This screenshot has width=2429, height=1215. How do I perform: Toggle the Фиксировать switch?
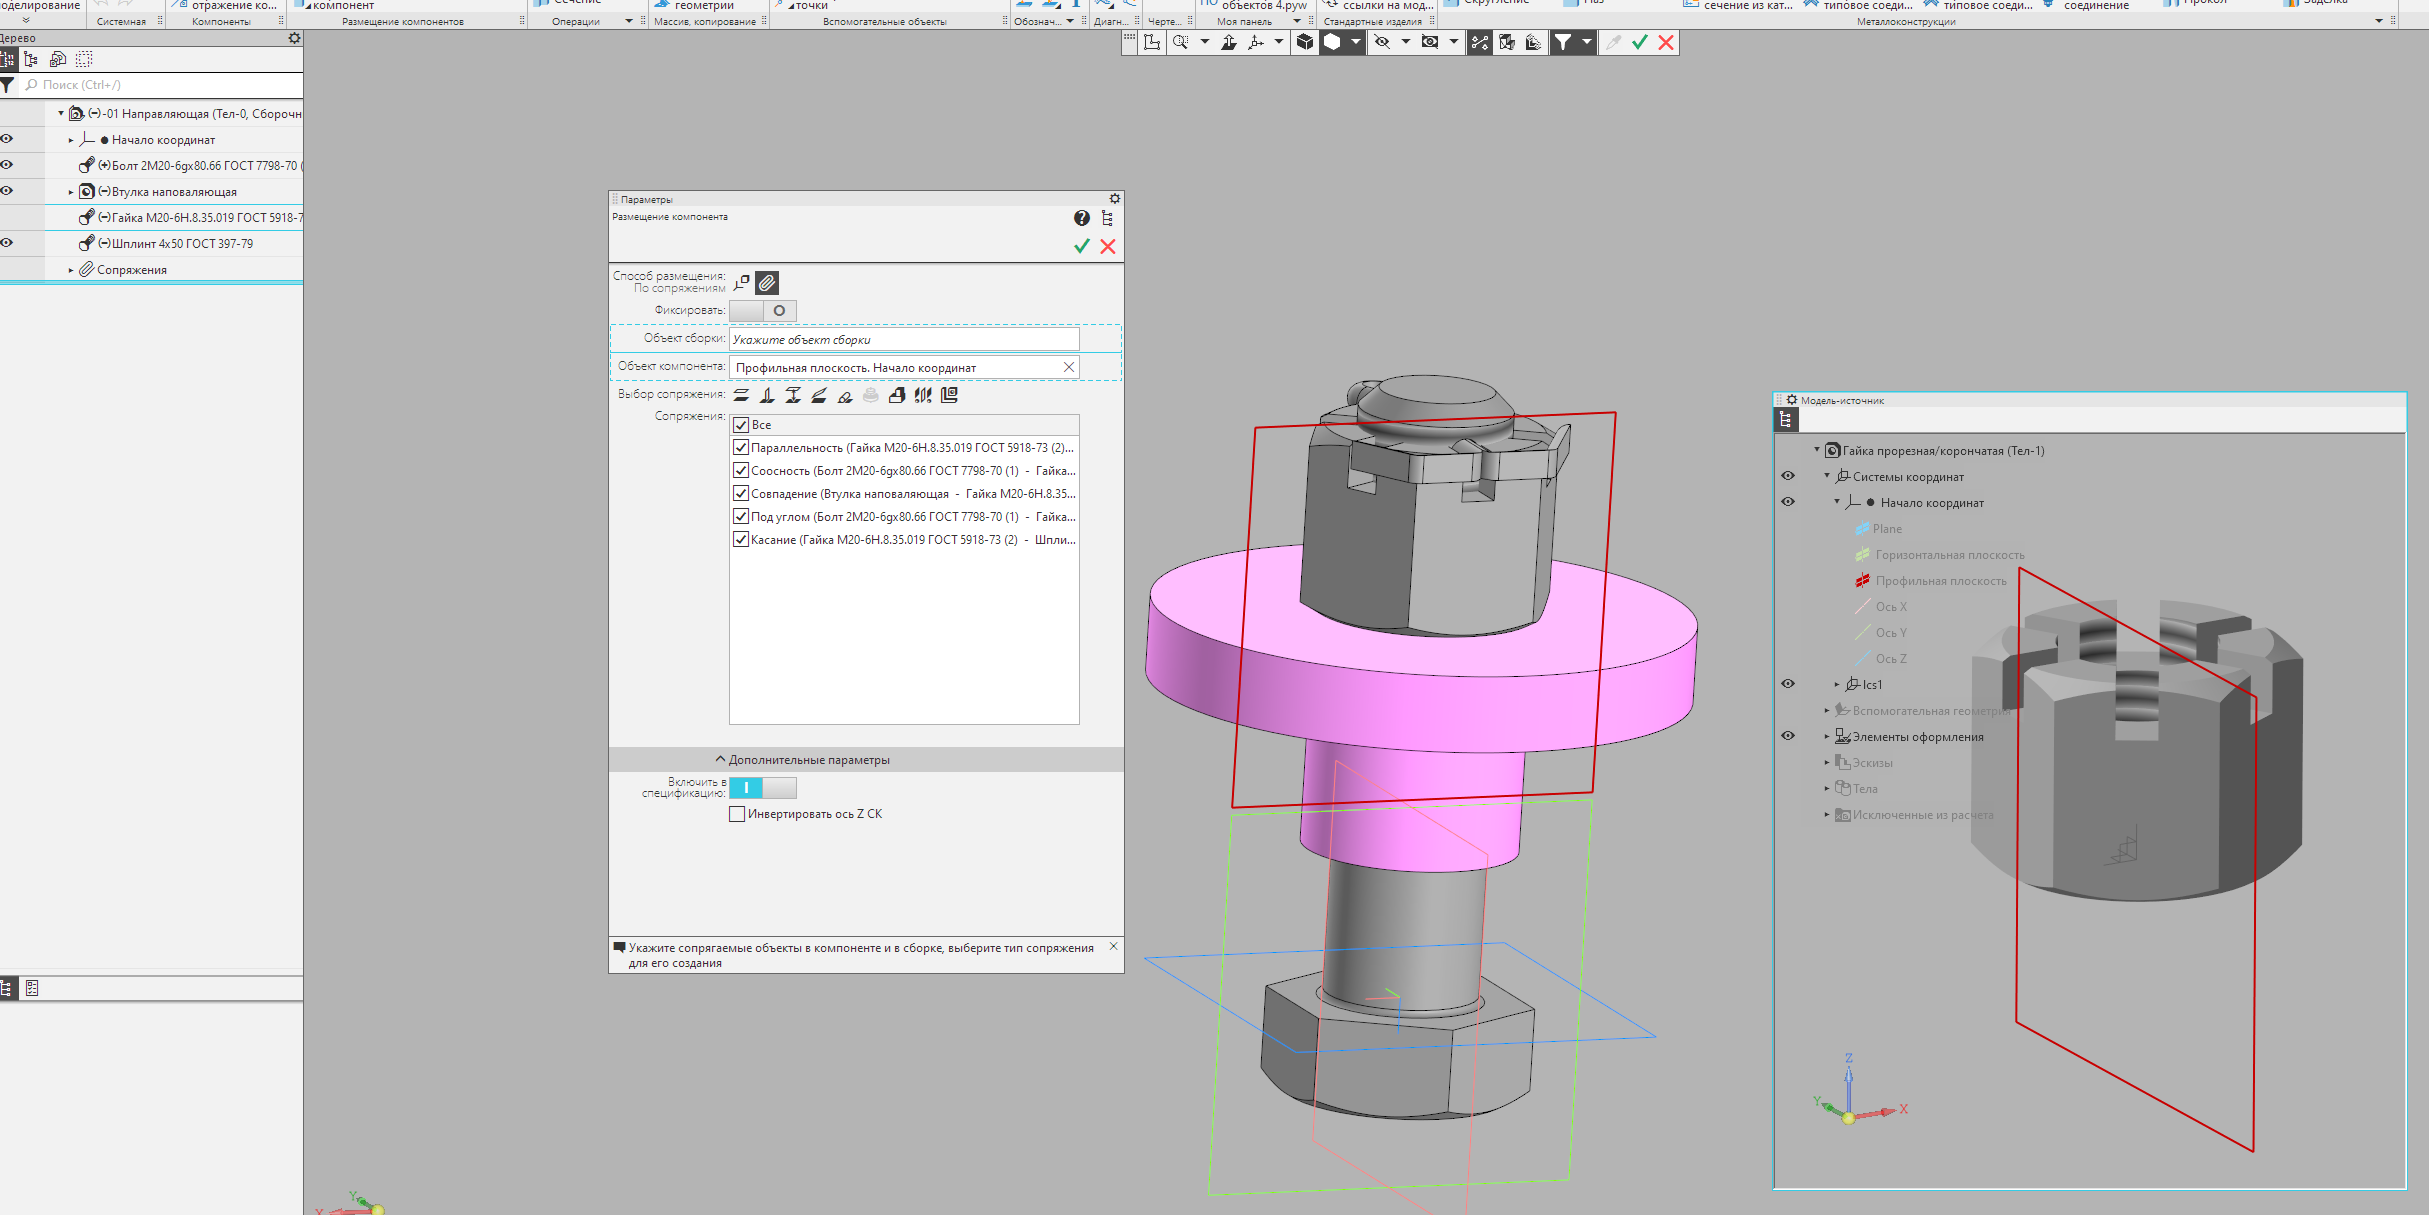tap(763, 311)
